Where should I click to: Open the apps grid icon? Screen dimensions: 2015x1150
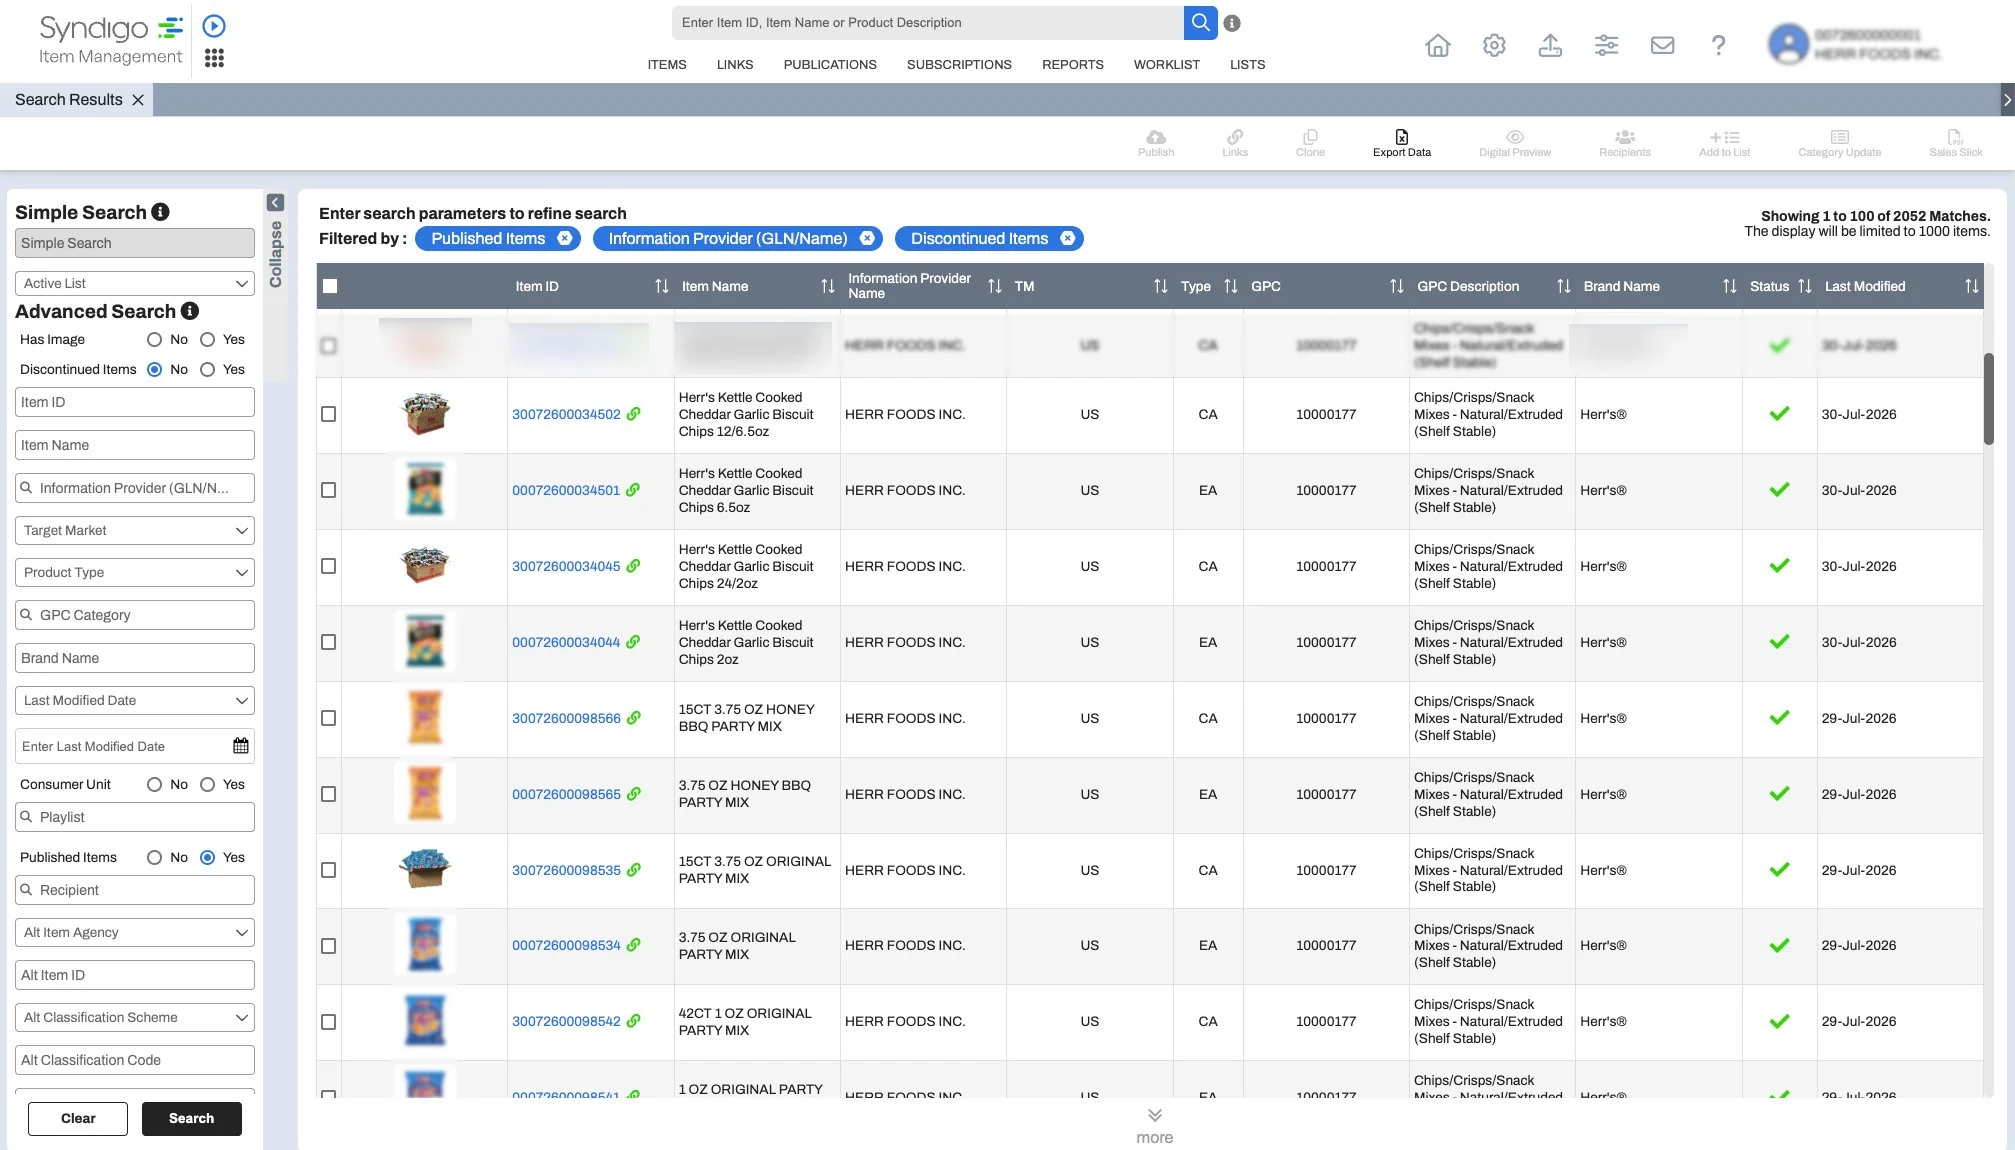(214, 58)
